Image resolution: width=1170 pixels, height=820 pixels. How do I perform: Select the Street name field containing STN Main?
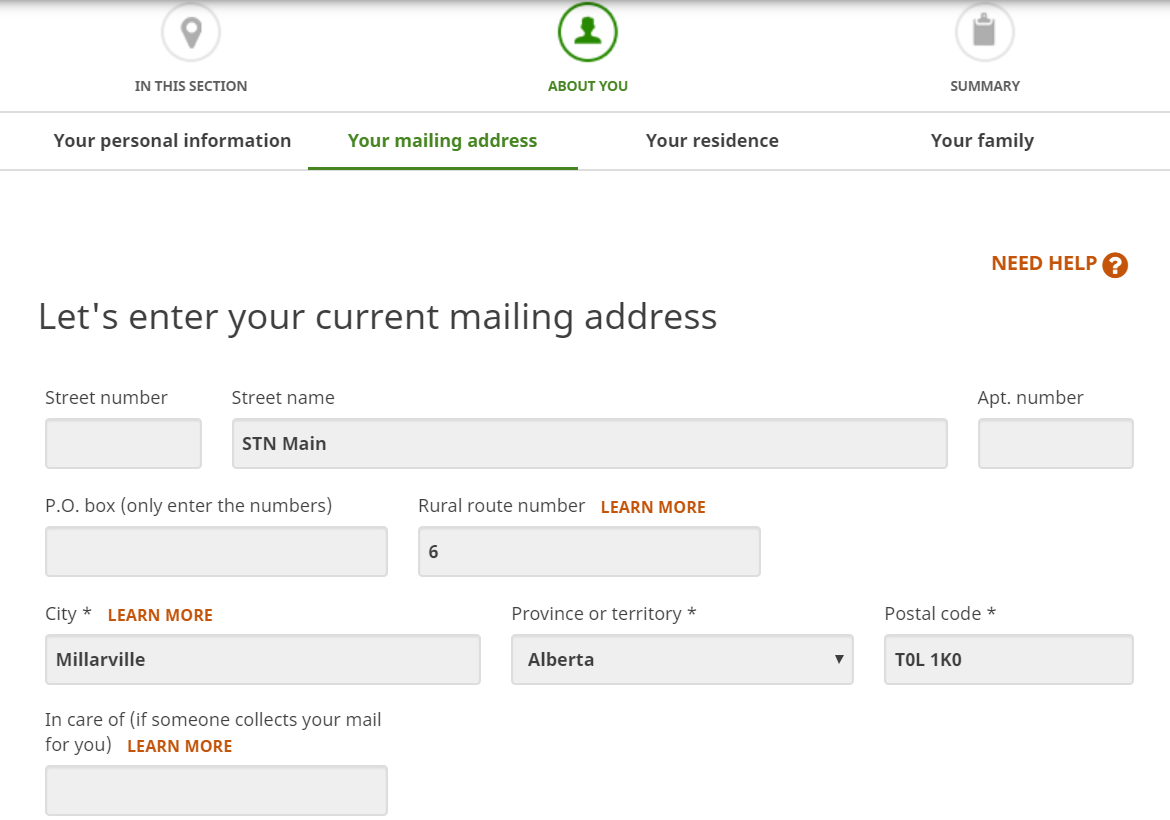pyautogui.click(x=588, y=443)
